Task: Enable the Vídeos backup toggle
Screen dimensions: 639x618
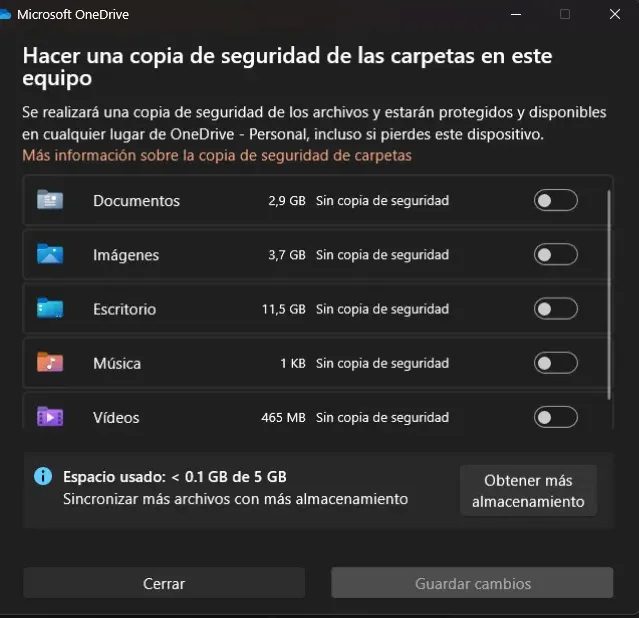Action: 555,417
